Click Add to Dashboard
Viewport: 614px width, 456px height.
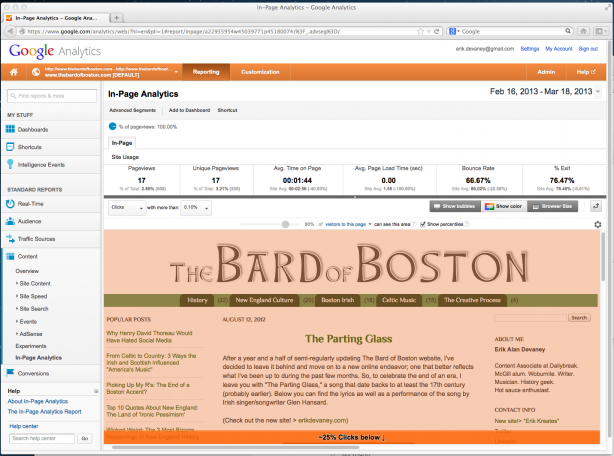point(190,110)
